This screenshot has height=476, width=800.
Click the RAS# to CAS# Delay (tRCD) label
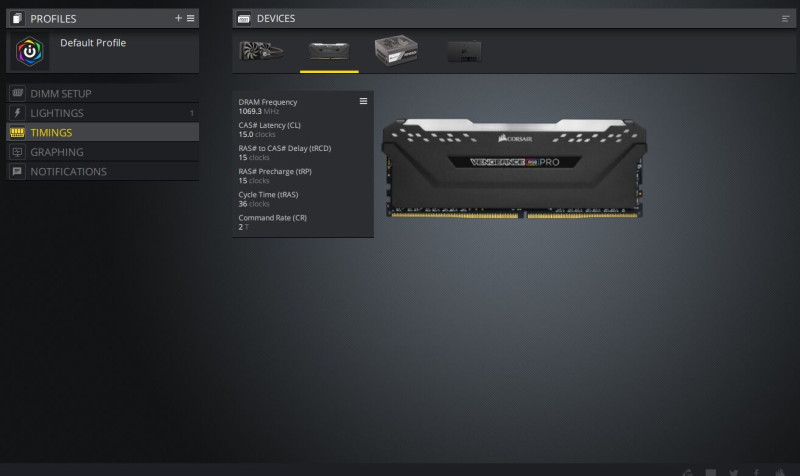coord(285,148)
